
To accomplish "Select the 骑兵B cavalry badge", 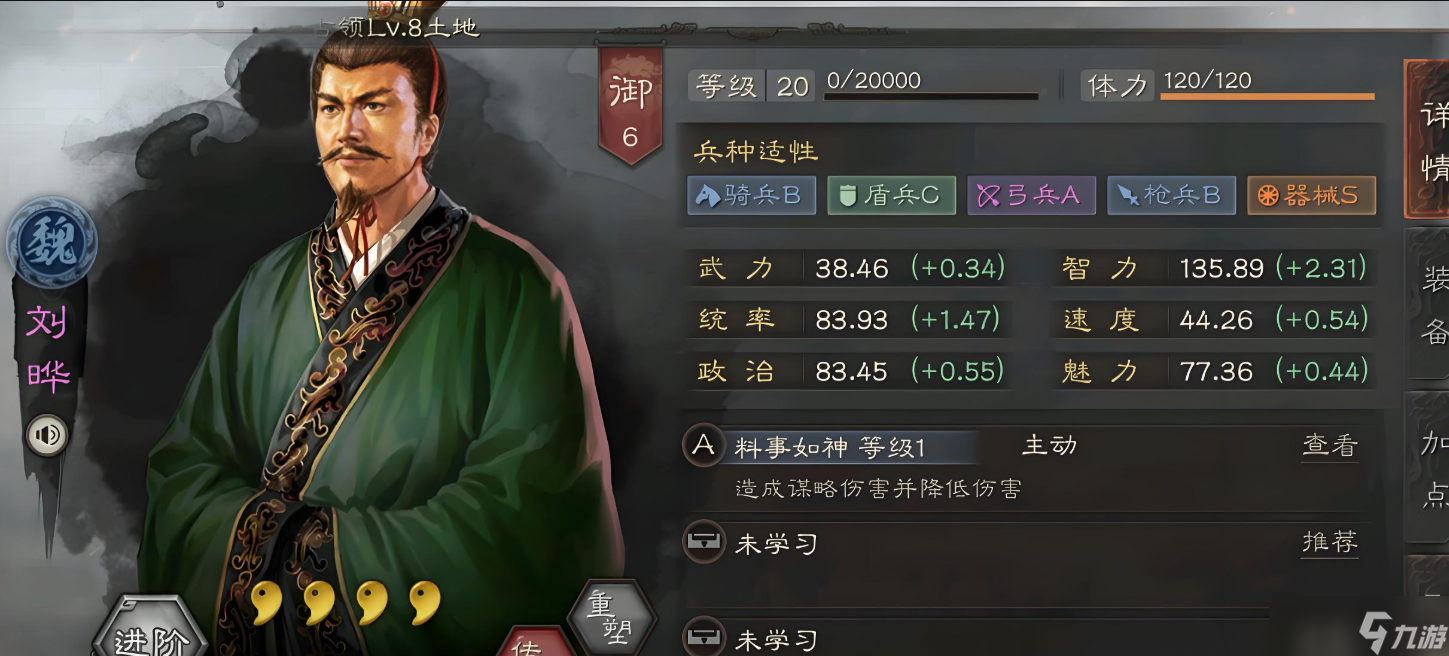I will 751,196.
